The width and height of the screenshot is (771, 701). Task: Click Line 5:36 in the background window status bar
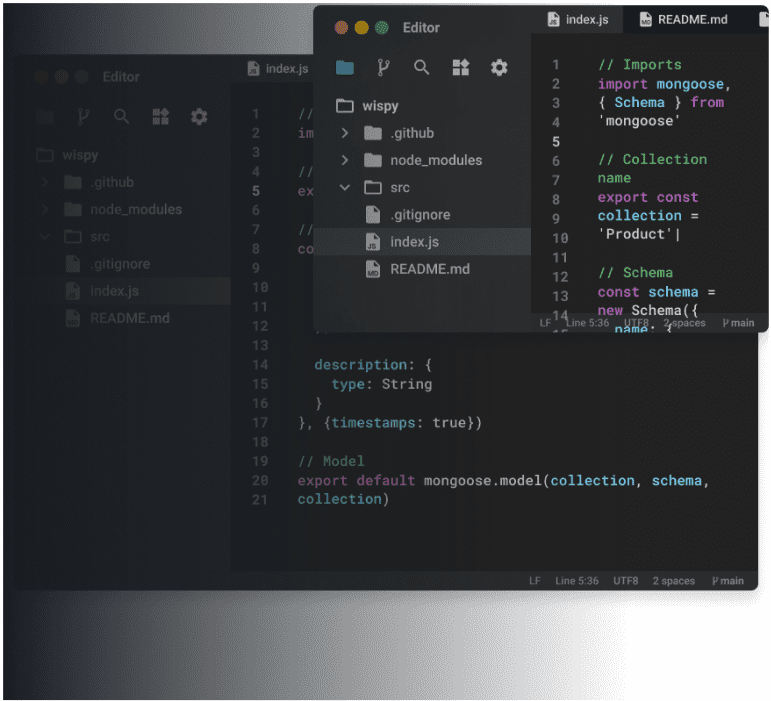pyautogui.click(x=577, y=581)
